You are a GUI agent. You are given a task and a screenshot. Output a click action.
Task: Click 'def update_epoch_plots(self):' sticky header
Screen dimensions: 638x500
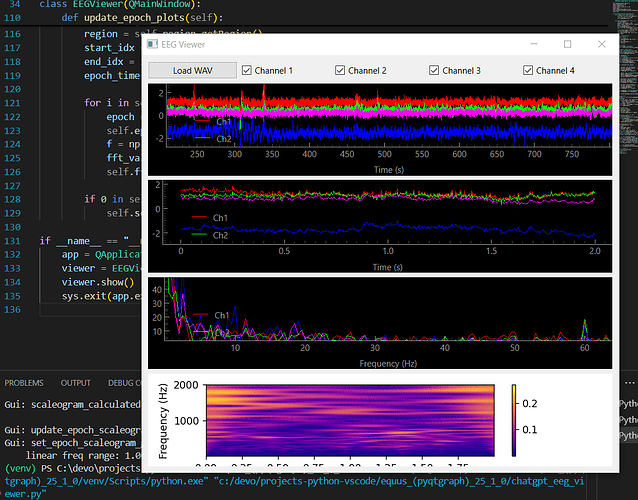pos(142,18)
